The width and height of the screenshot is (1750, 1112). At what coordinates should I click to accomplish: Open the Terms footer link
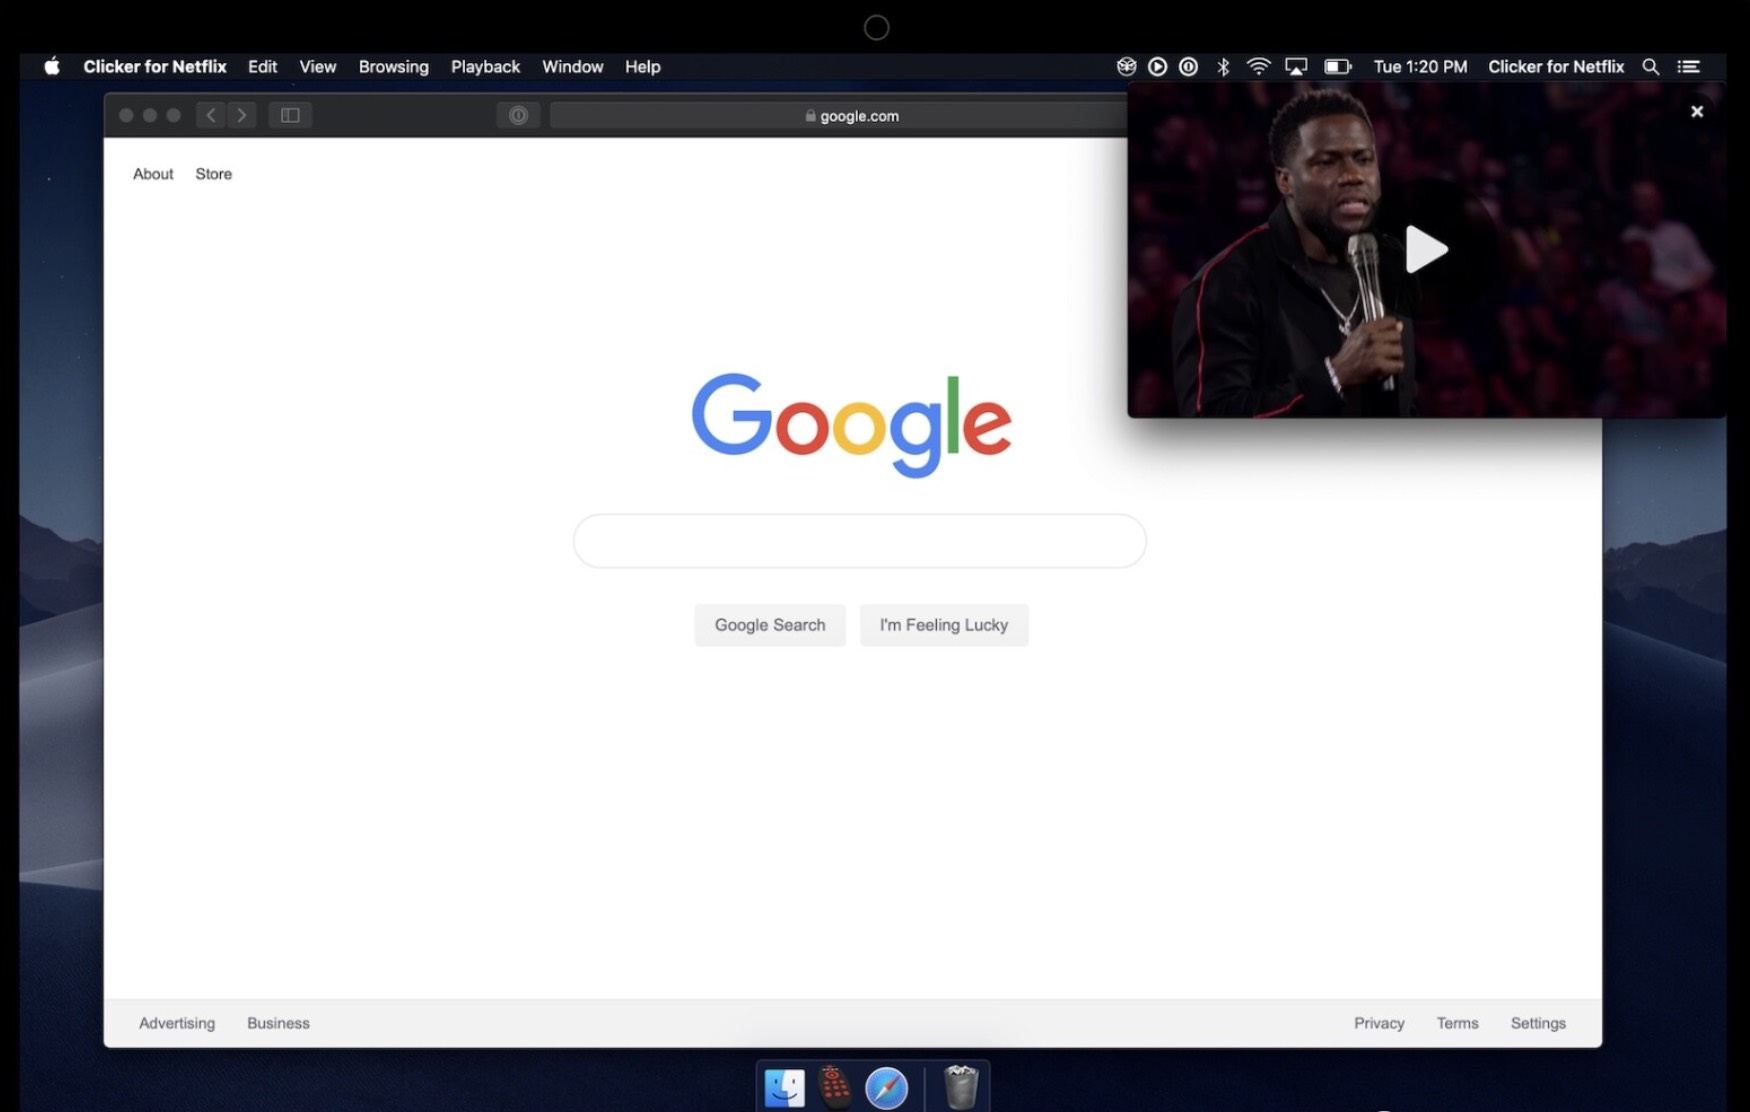click(1457, 1023)
